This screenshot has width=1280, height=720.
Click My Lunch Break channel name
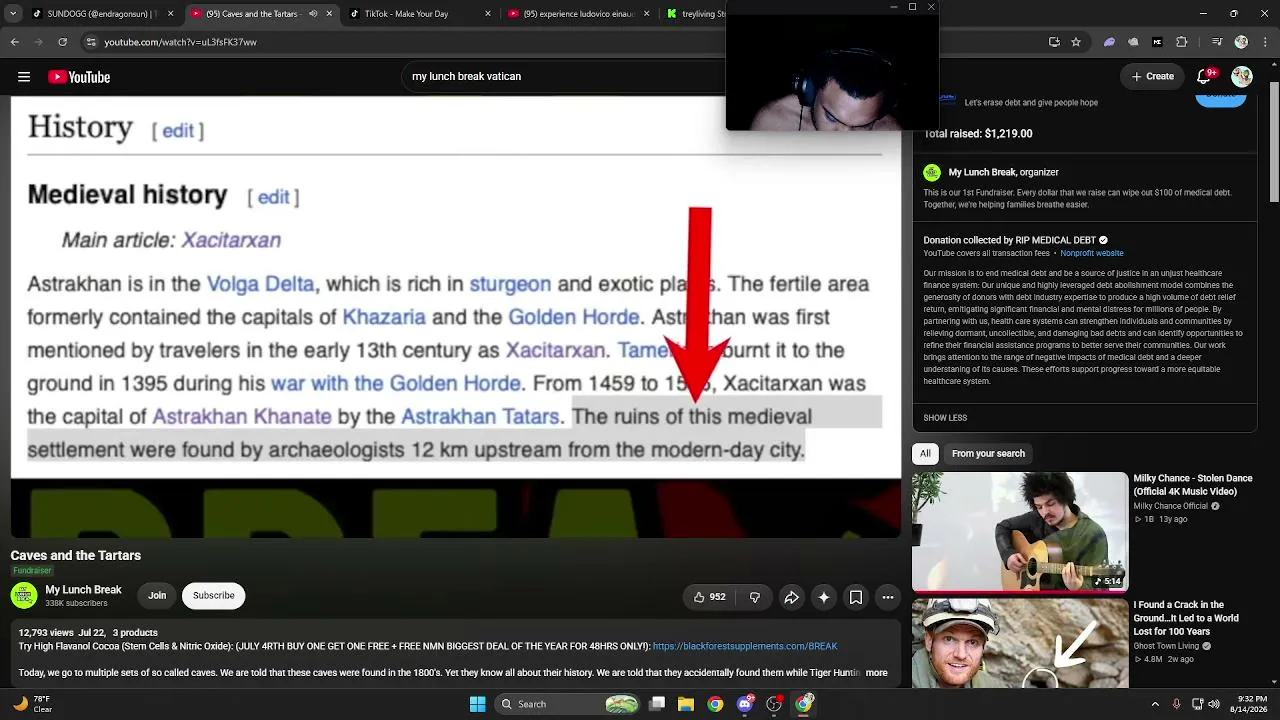83,590
